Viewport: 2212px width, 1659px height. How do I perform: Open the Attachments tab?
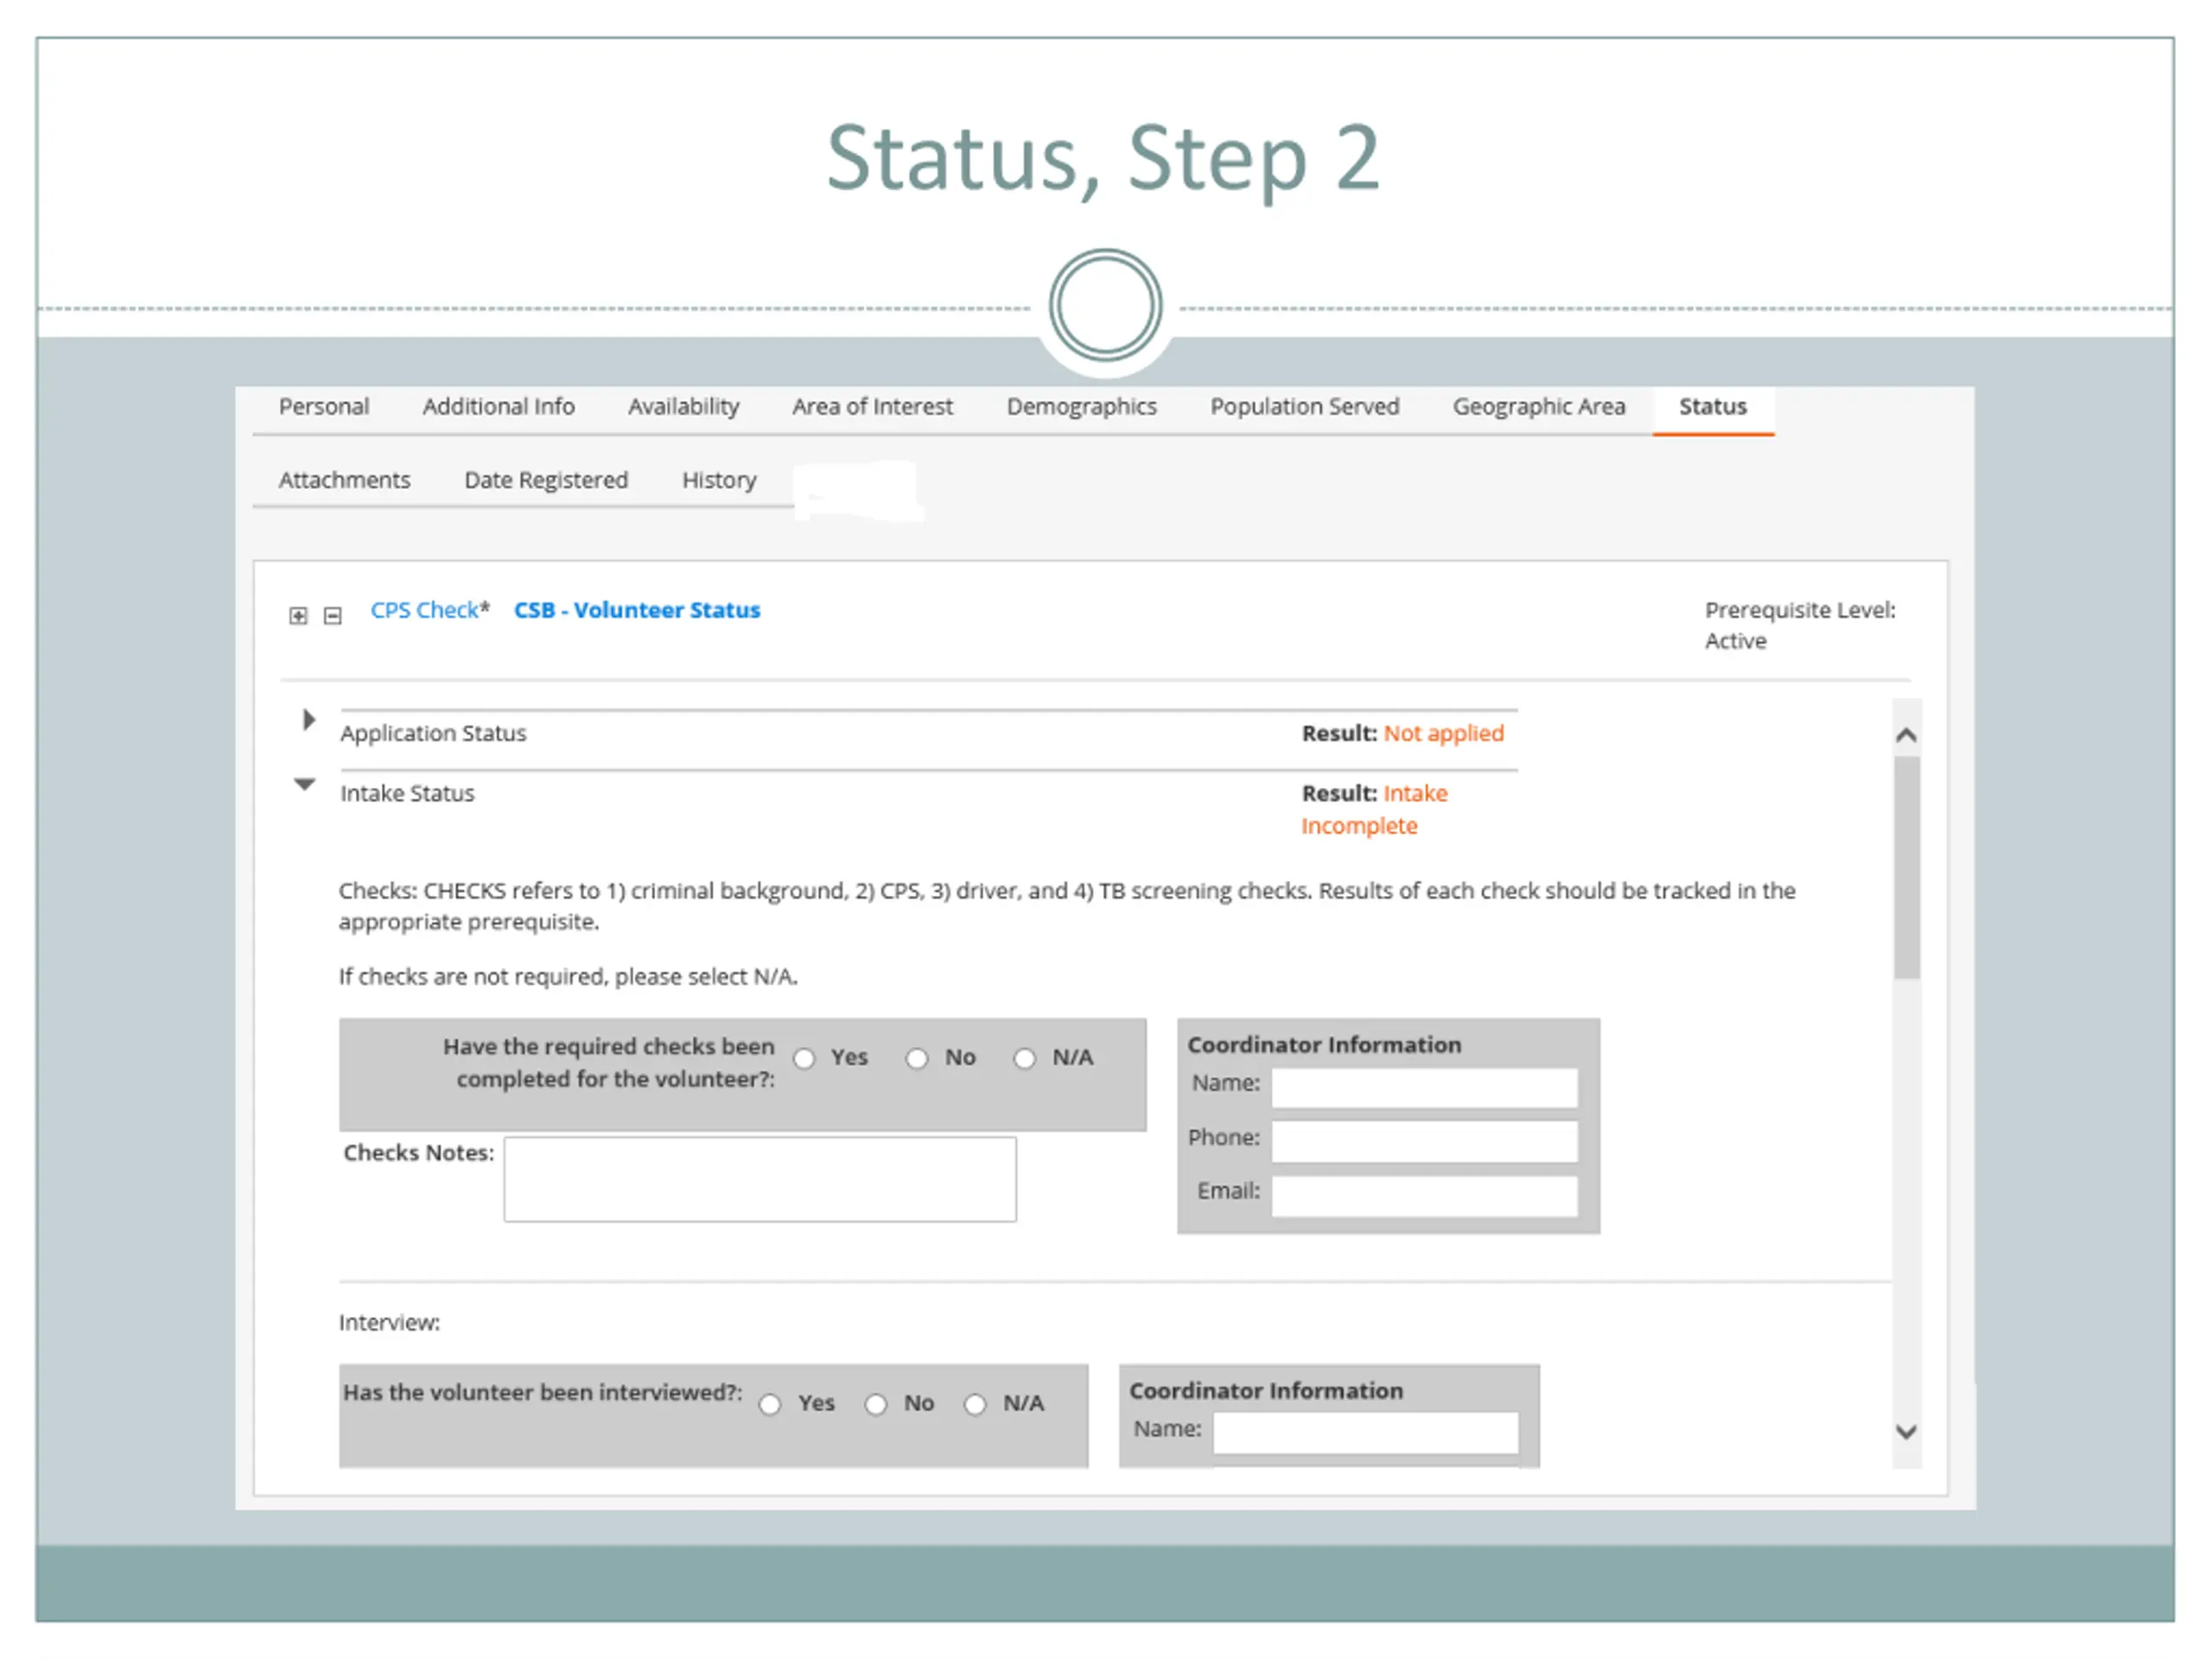pos(344,480)
